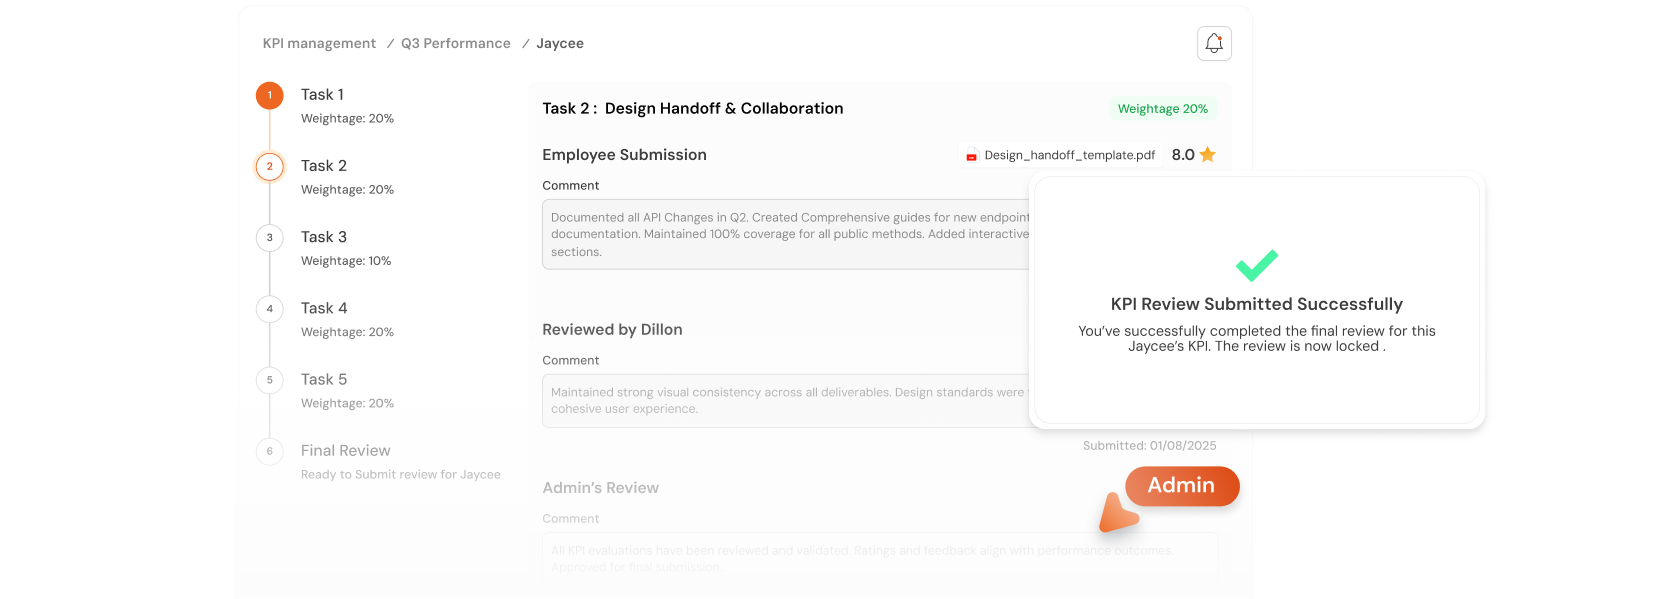This screenshot has width=1654, height=599.
Task: Click the gold rating star icon
Action: click(1208, 155)
